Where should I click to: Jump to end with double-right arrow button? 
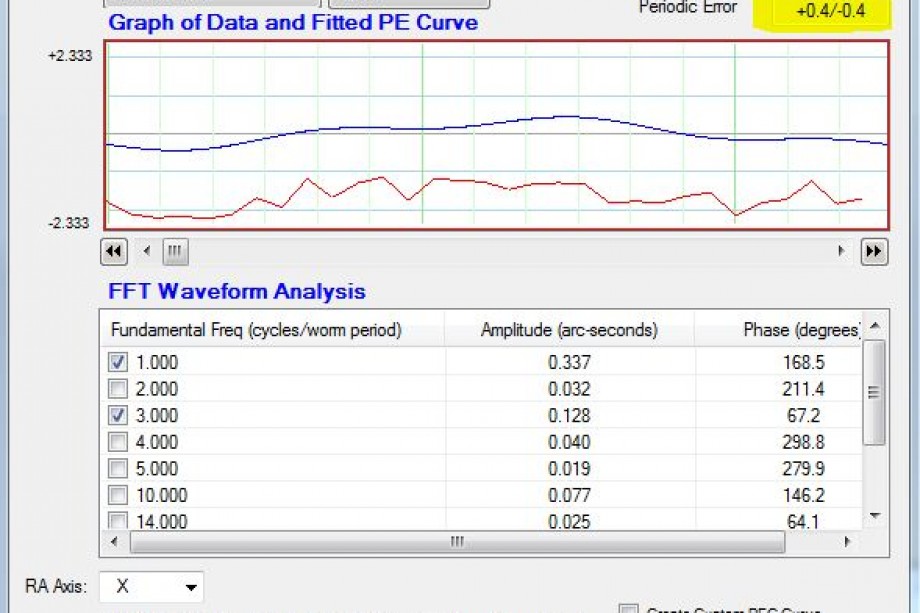coord(874,252)
